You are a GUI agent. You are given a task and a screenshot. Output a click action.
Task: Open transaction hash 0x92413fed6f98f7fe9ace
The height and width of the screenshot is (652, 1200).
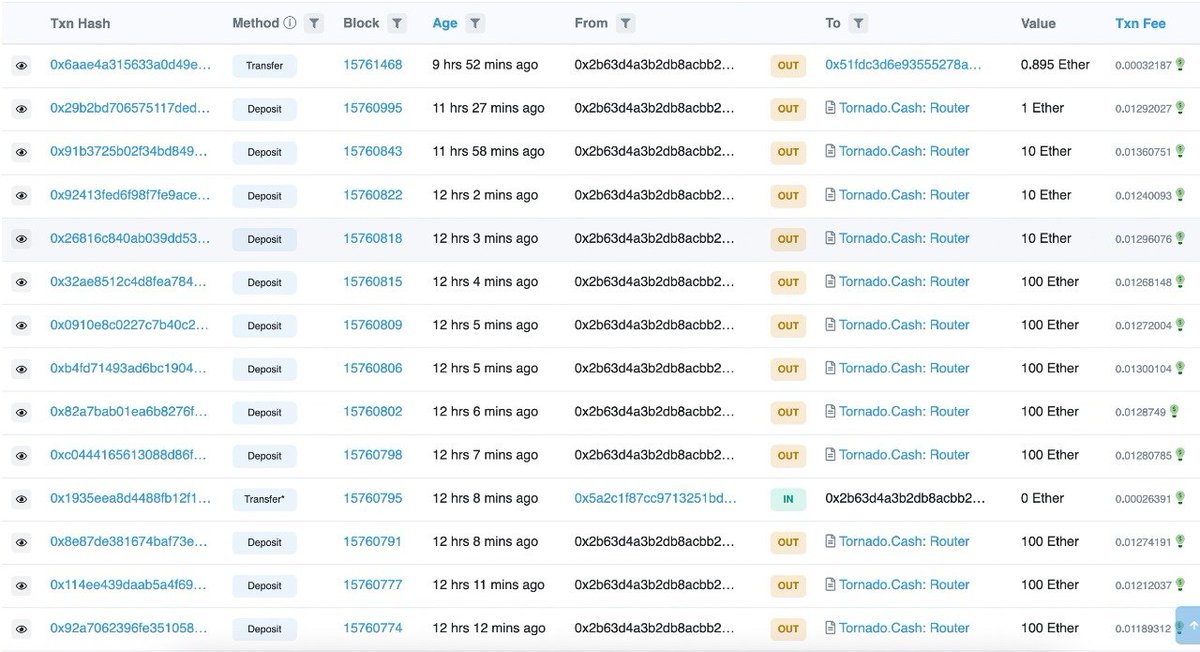[x=131, y=195]
